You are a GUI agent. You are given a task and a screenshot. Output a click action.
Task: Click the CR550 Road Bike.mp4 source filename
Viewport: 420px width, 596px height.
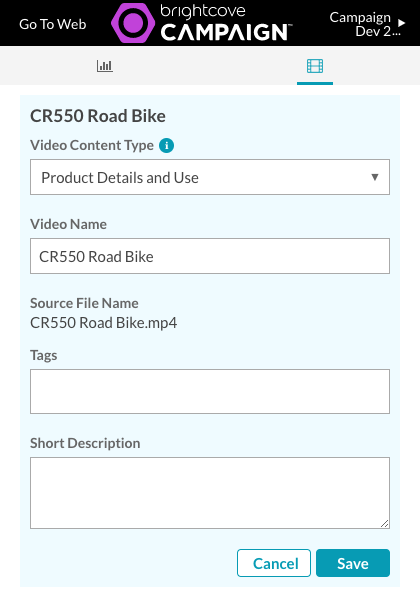(x=103, y=323)
